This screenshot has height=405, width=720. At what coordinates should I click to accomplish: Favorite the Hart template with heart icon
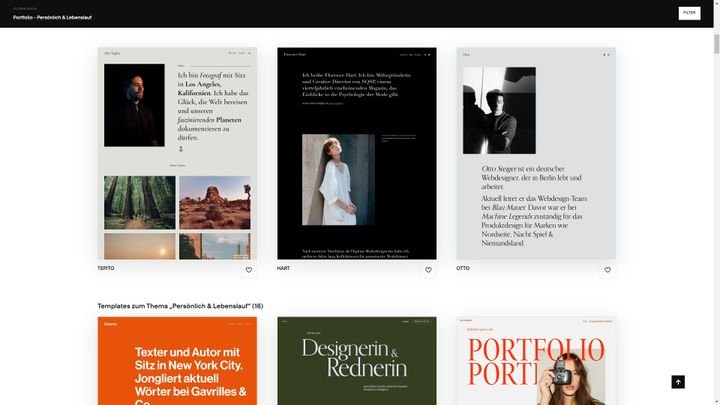point(428,270)
